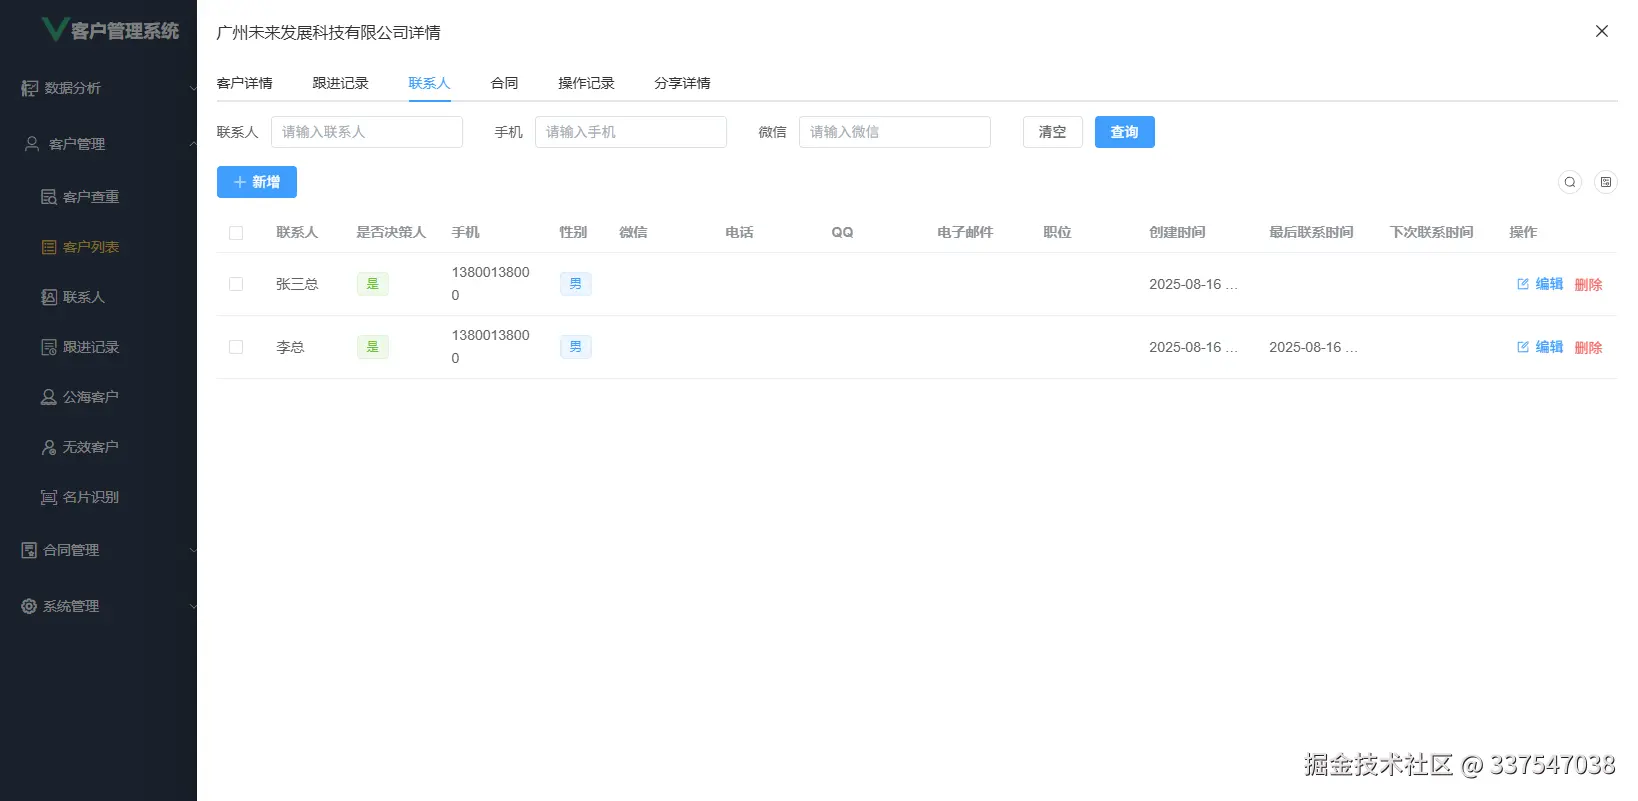Expand the 合同管理 menu arrow
Image resolution: width=1638 pixels, height=801 pixels.
pos(193,550)
